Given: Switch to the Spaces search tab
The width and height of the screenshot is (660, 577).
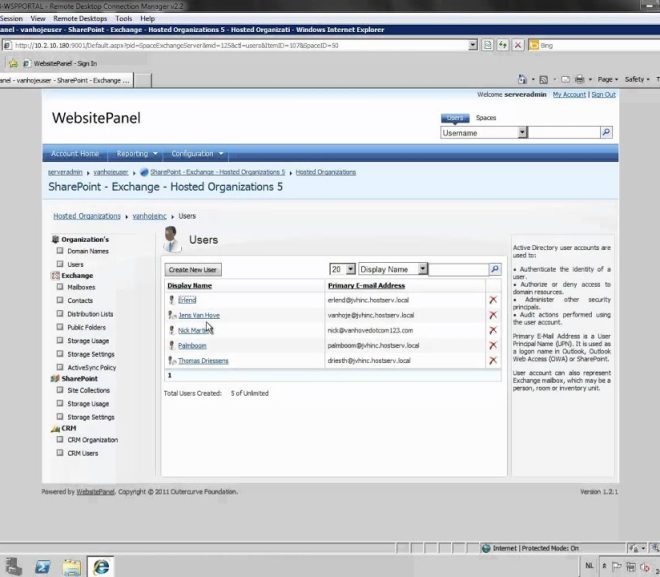Looking at the screenshot, I should pos(486,118).
